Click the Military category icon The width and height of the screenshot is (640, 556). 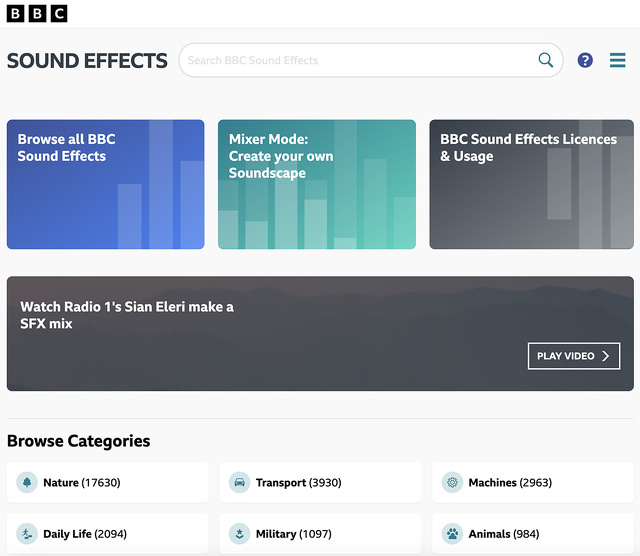point(239,534)
